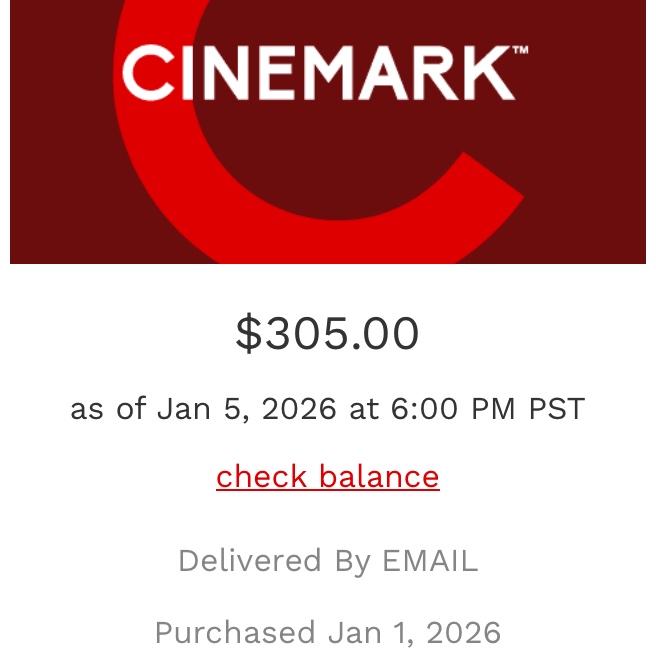Click the dollar sign in the balance

coord(247,334)
